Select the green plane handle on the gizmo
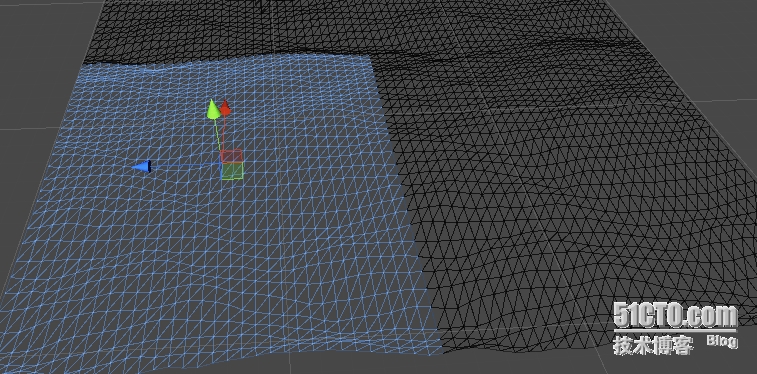757x374 pixels. click(233, 171)
